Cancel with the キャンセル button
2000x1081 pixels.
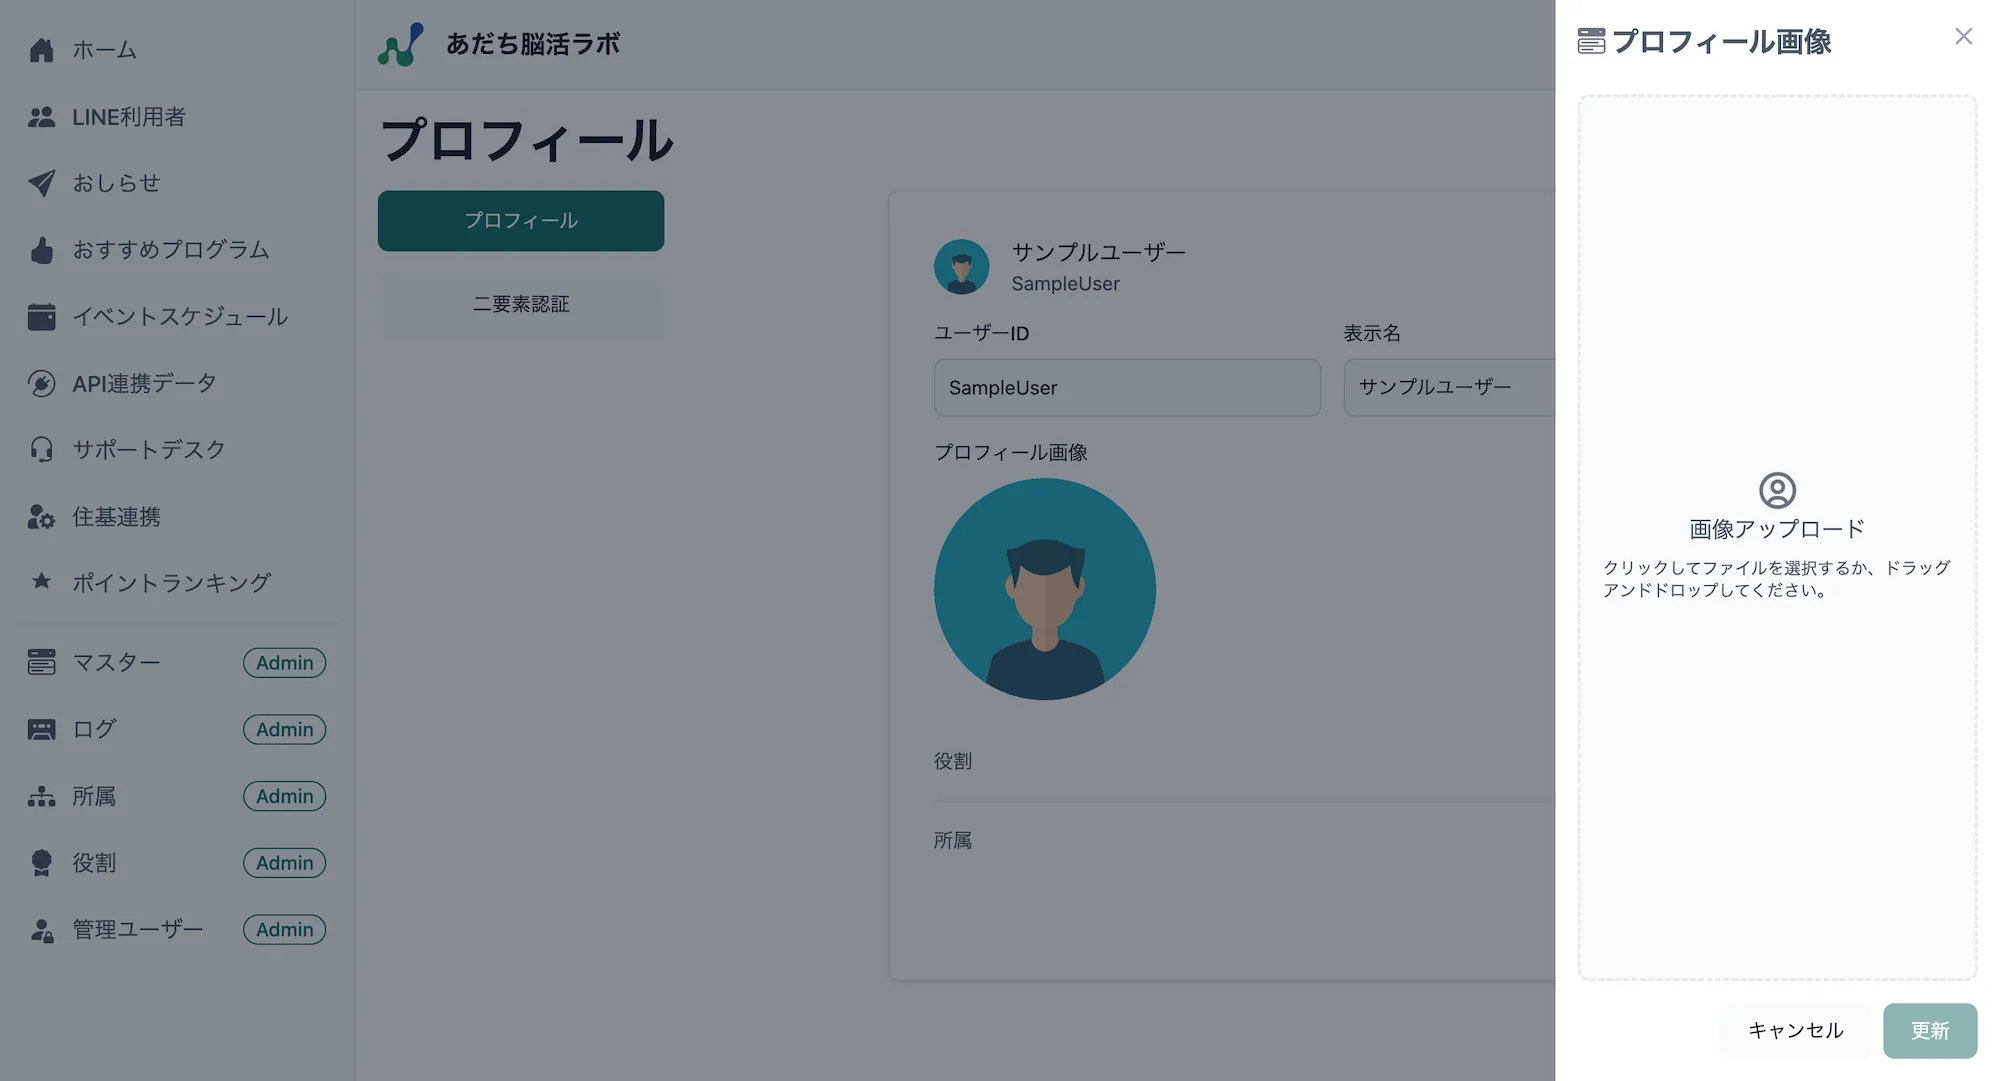[x=1795, y=1030]
